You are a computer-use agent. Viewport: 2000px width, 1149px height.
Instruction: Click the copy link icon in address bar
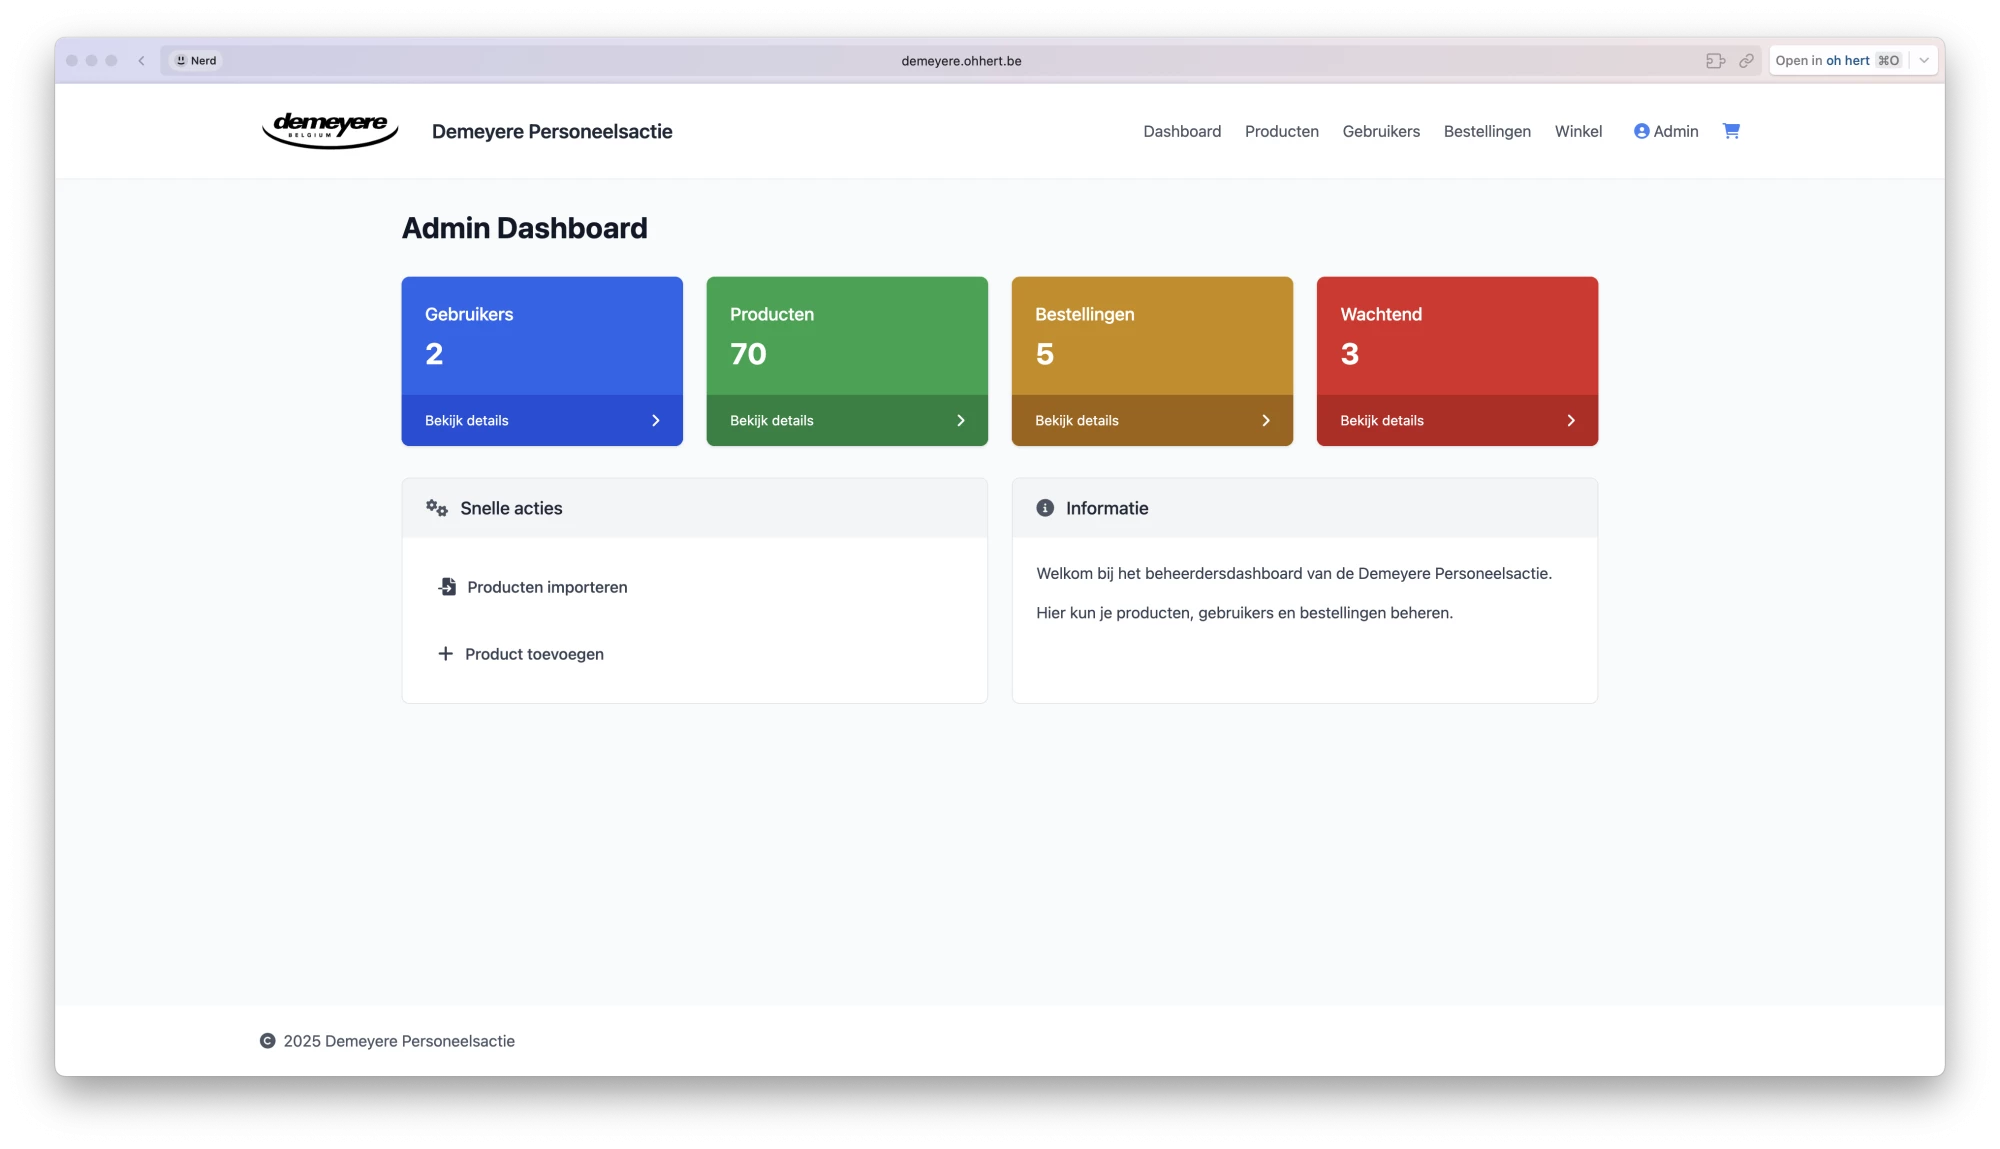point(1746,61)
